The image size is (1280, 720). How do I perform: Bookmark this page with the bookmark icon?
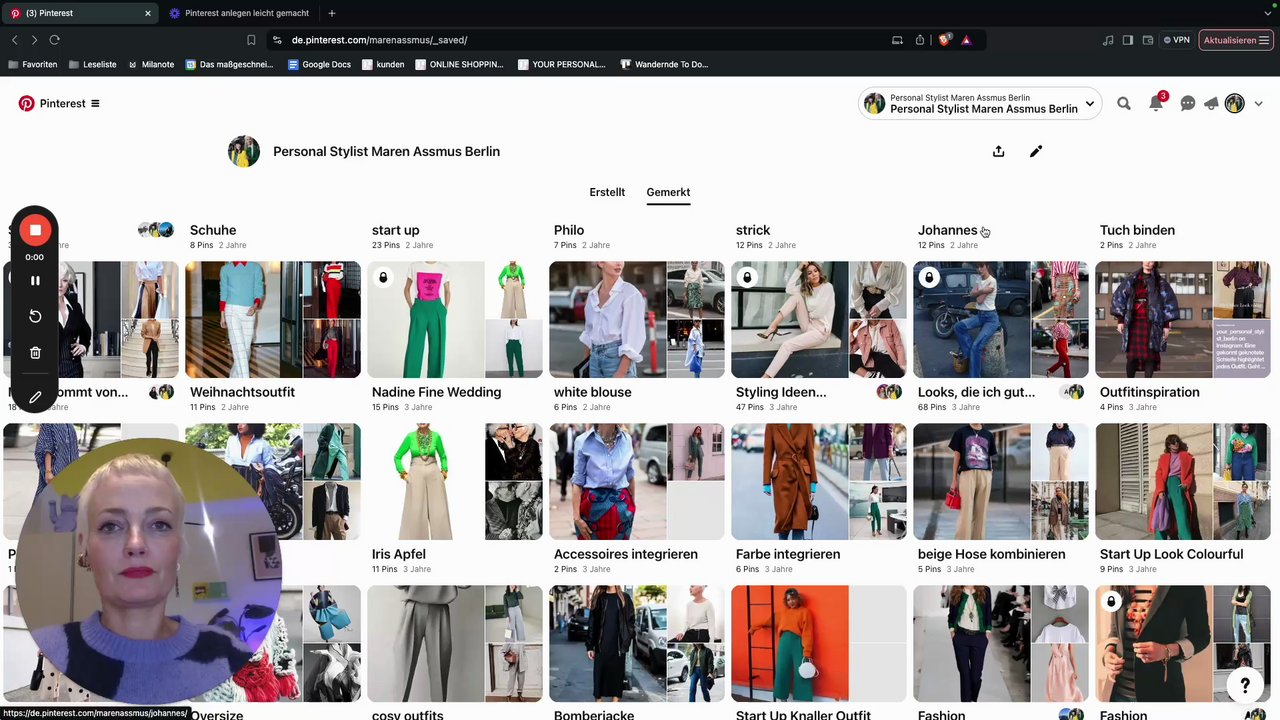click(x=251, y=40)
